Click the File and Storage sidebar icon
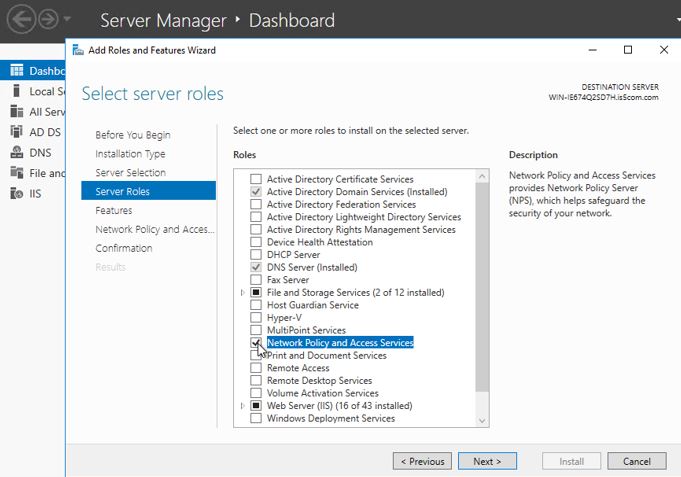The height and width of the screenshot is (477, 681). [x=17, y=172]
